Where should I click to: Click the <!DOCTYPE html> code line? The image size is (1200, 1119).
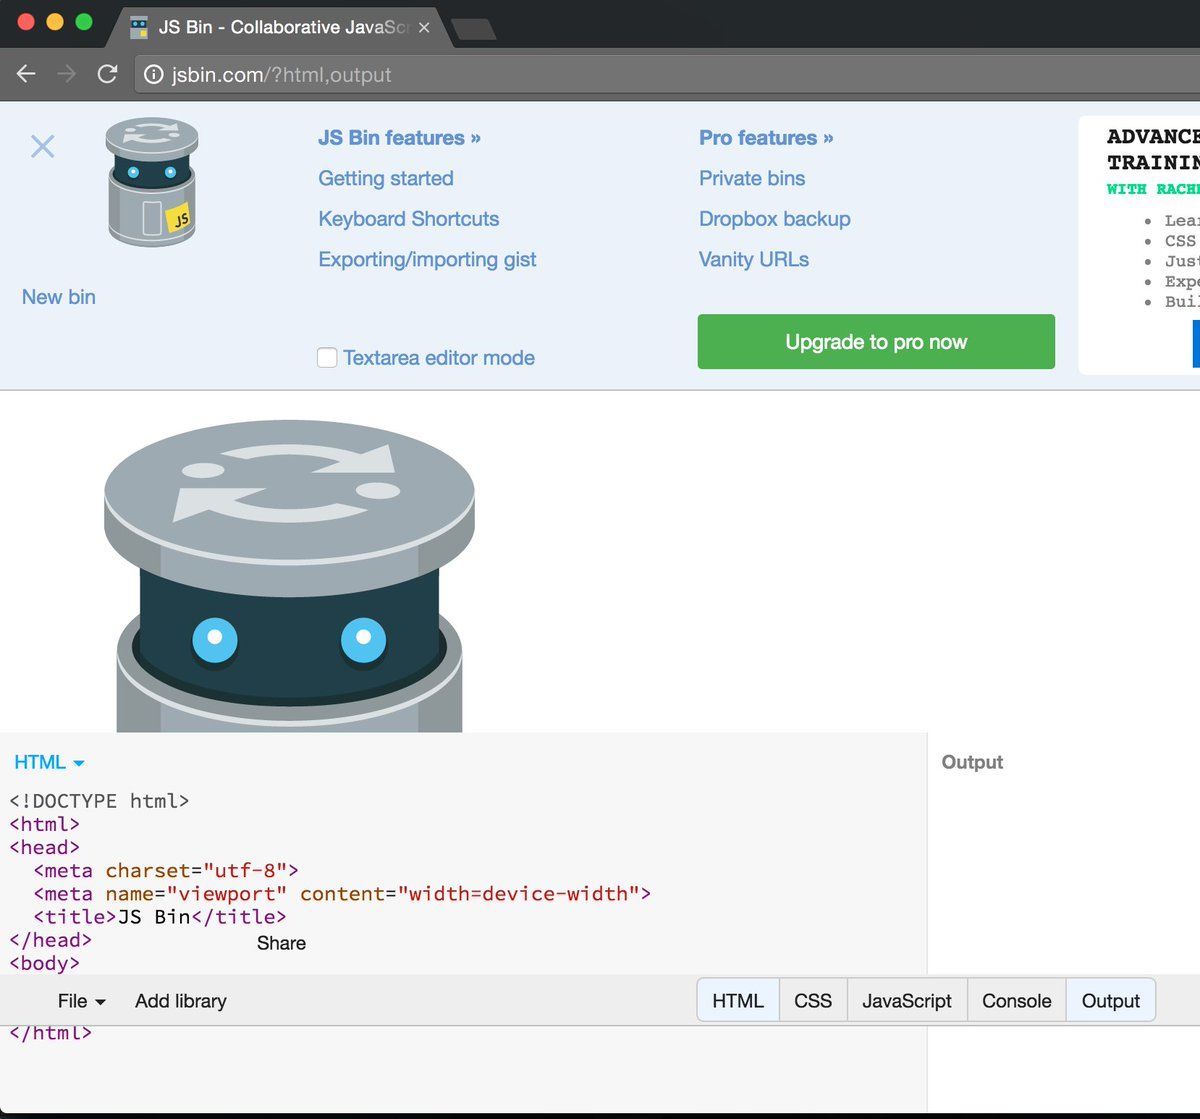coord(99,801)
